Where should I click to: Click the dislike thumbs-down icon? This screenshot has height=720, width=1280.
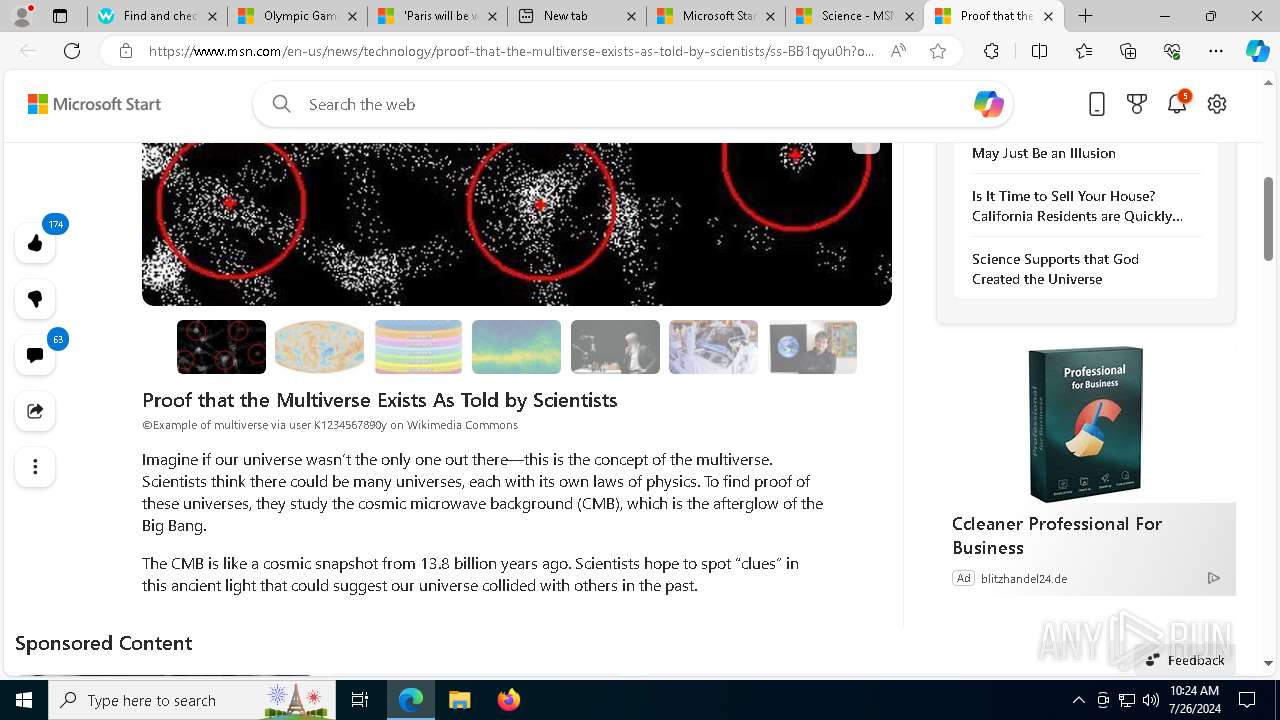35,299
